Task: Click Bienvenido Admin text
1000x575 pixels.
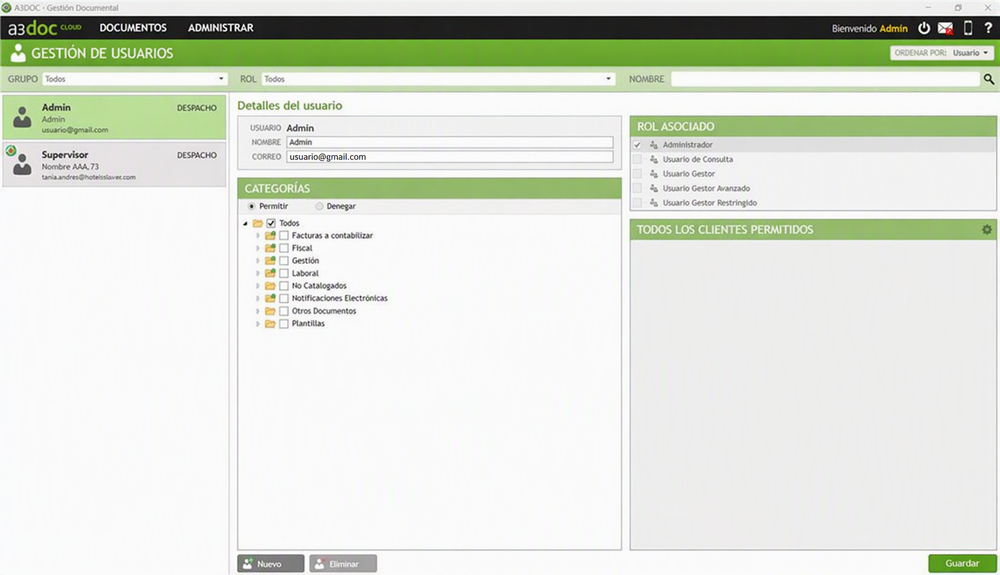Action: [869, 28]
